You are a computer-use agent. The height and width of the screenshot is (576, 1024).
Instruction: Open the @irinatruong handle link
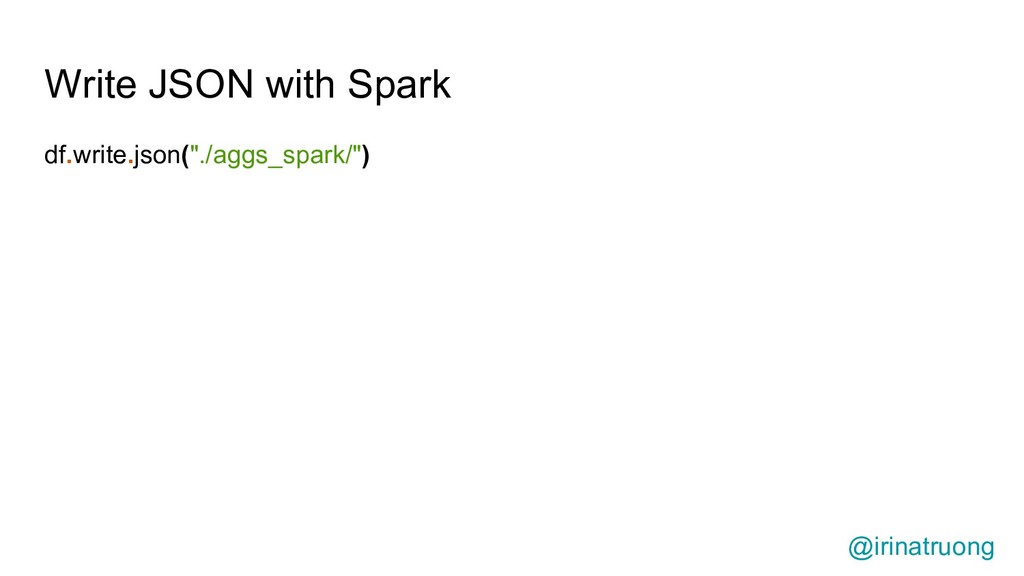[921, 547]
